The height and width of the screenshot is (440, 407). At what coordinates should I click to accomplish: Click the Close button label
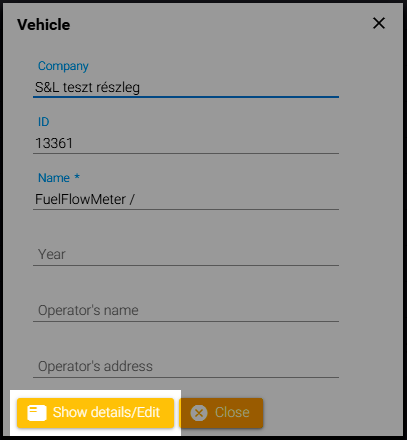click(232, 413)
